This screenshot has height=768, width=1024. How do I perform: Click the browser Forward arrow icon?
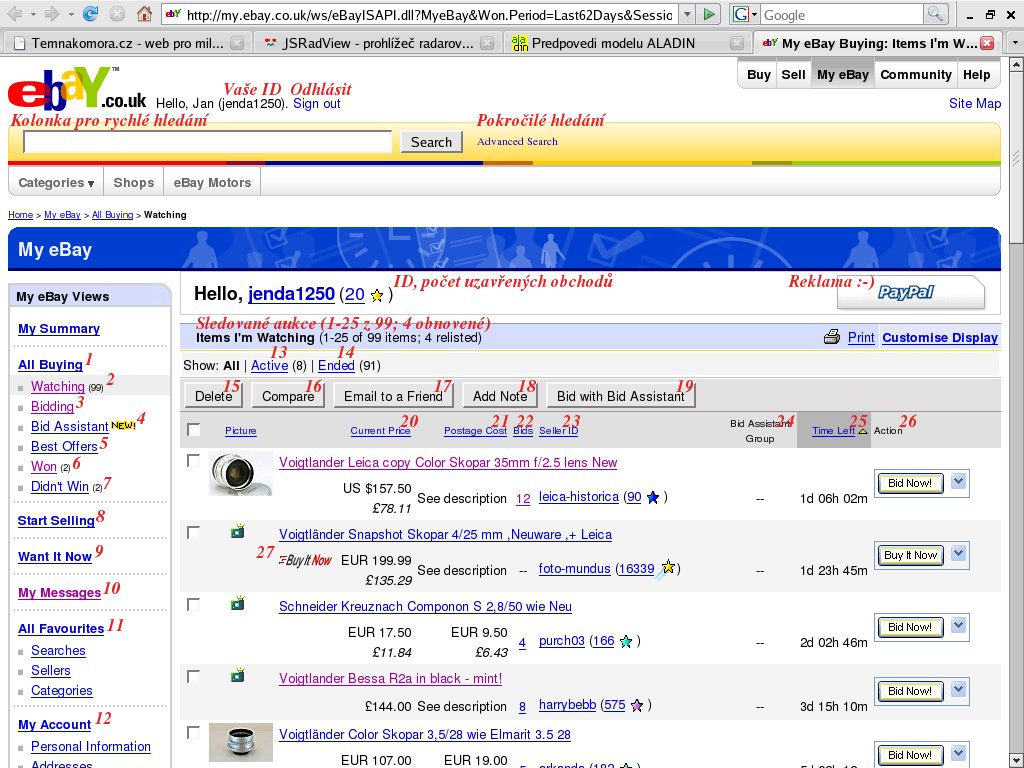(52, 14)
